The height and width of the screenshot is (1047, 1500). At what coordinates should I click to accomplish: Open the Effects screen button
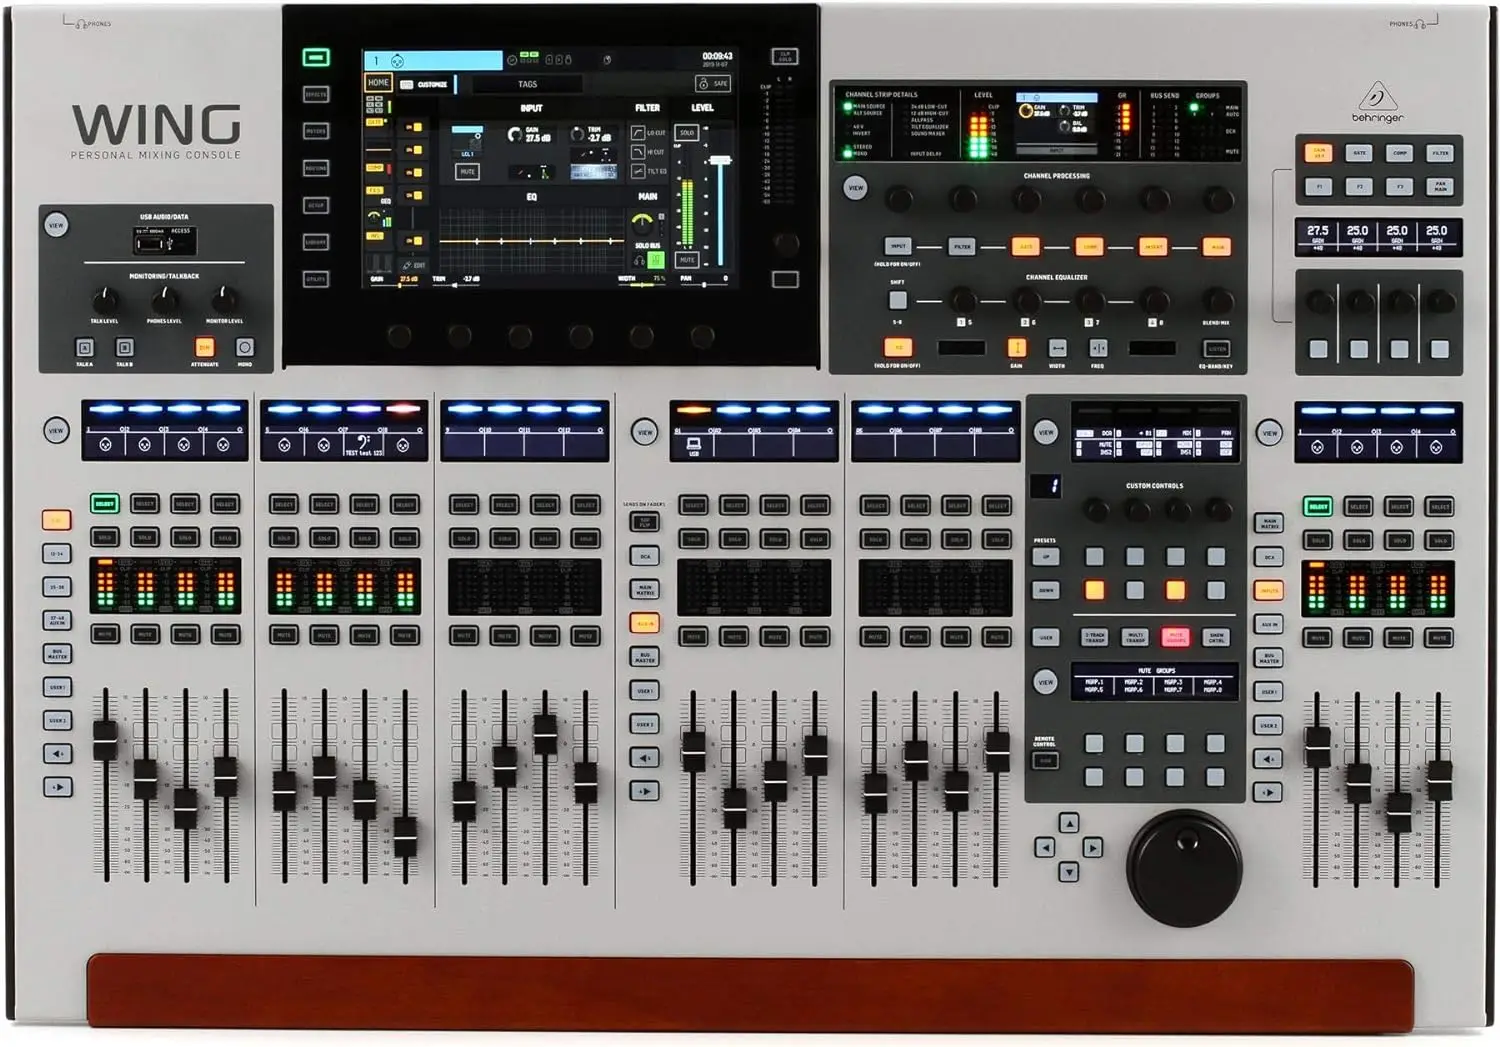[x=316, y=94]
